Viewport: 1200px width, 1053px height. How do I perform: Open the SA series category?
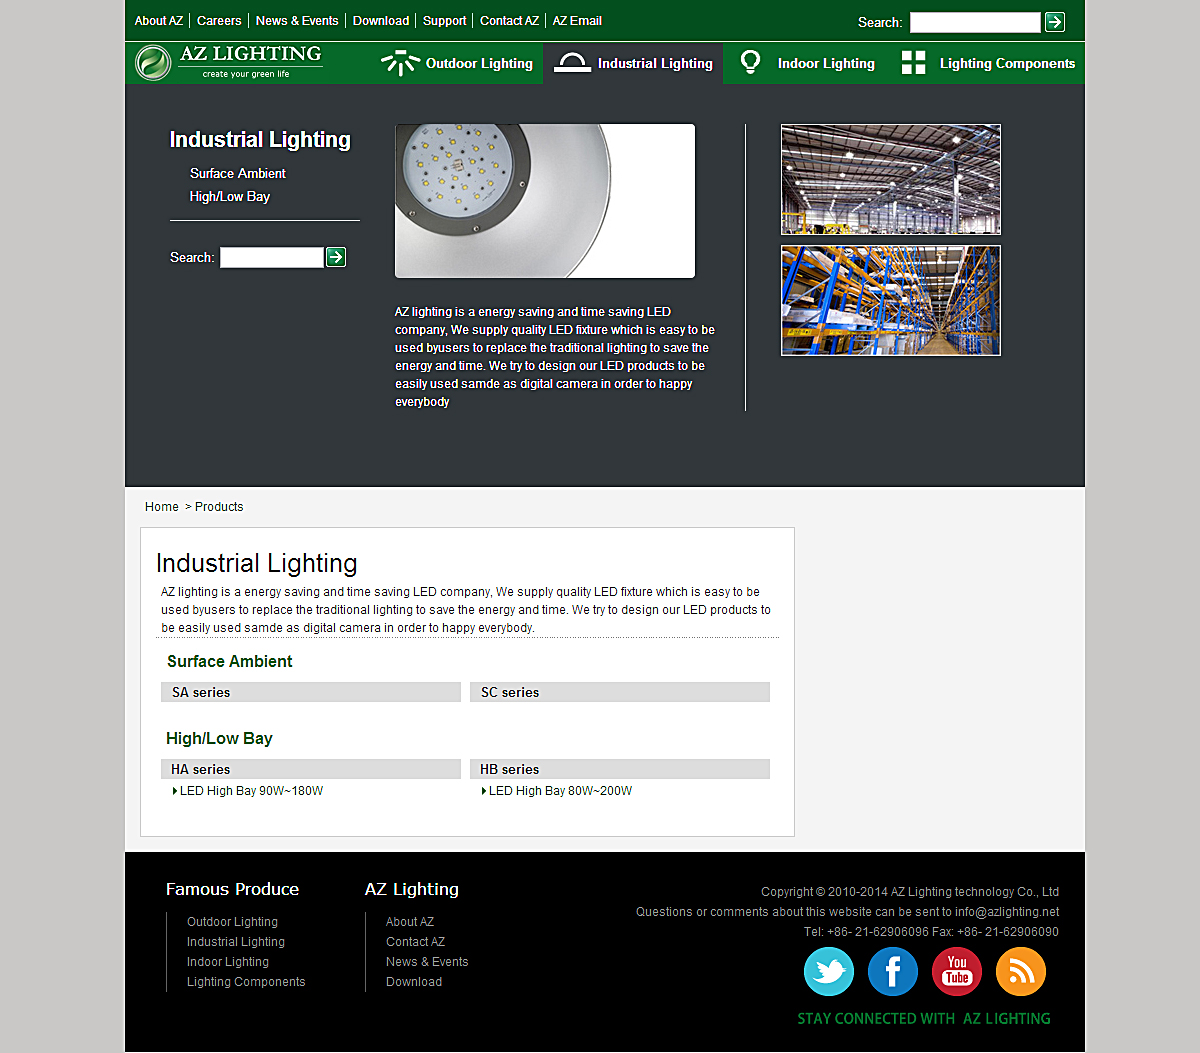[311, 692]
